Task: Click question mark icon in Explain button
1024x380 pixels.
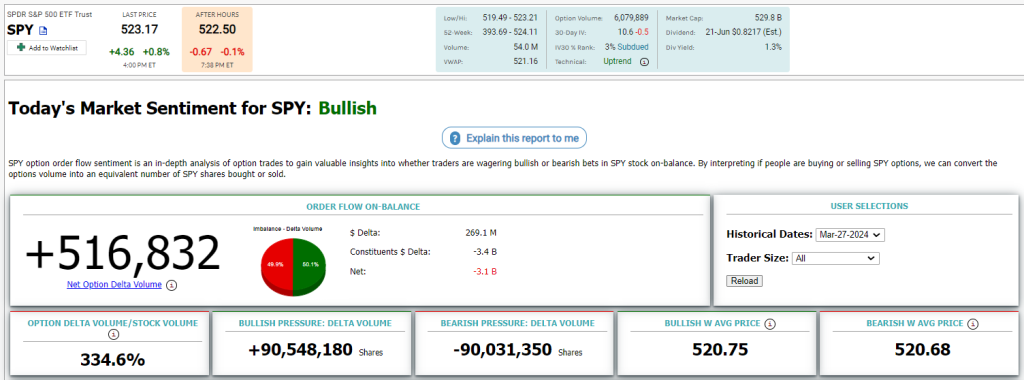Action: click(455, 138)
